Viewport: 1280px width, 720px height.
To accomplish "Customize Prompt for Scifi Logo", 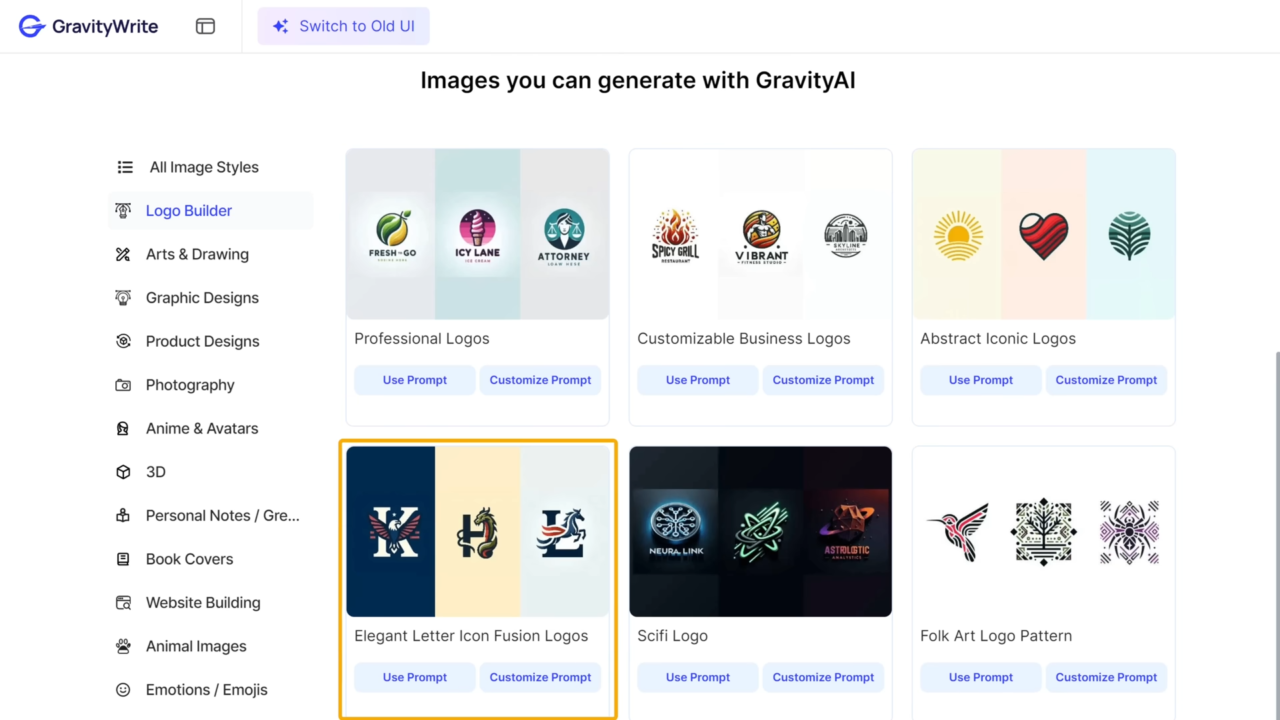I will [823, 677].
